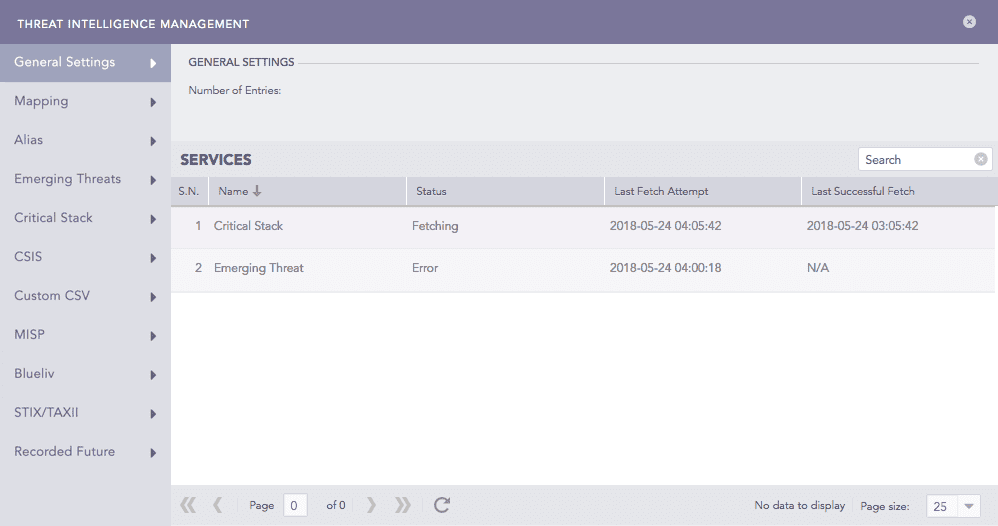Click the 2018-05-24 04:00:18 fetch attempt cell
Image resolution: width=998 pixels, height=526 pixels.
(x=665, y=268)
